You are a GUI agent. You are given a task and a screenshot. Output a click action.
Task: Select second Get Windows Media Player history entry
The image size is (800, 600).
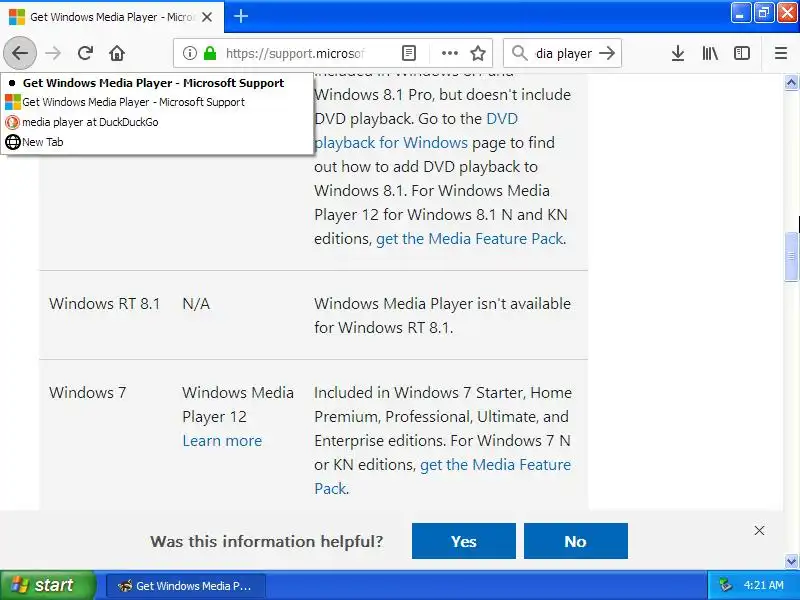click(157, 102)
